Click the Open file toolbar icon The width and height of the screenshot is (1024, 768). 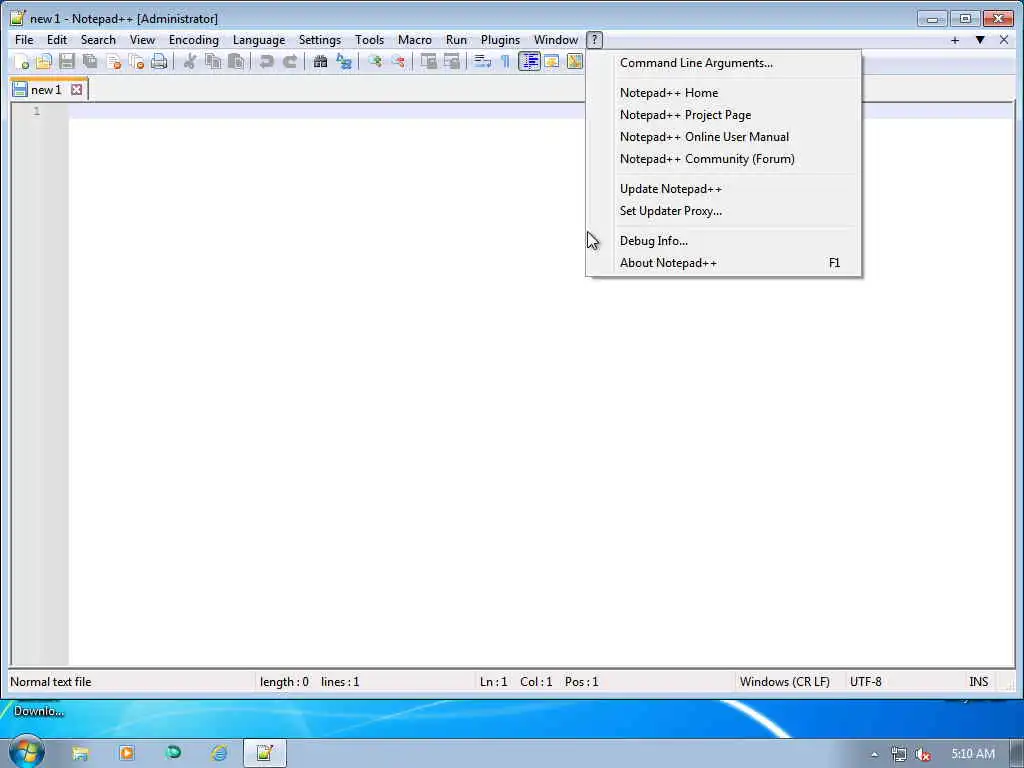click(x=44, y=62)
